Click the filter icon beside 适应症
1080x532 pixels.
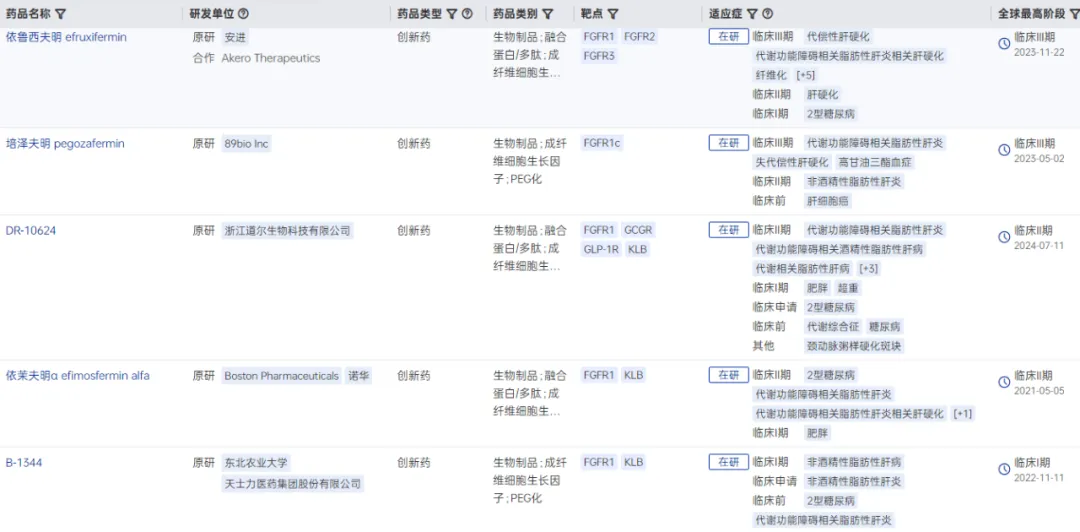(x=752, y=14)
